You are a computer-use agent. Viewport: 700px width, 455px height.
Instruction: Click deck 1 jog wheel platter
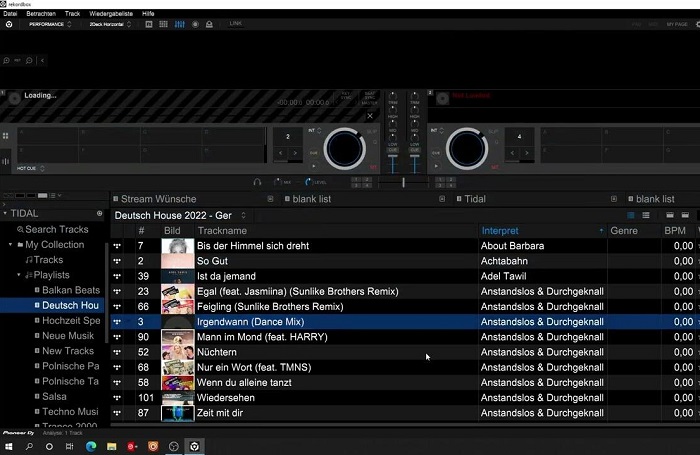[x=345, y=149]
